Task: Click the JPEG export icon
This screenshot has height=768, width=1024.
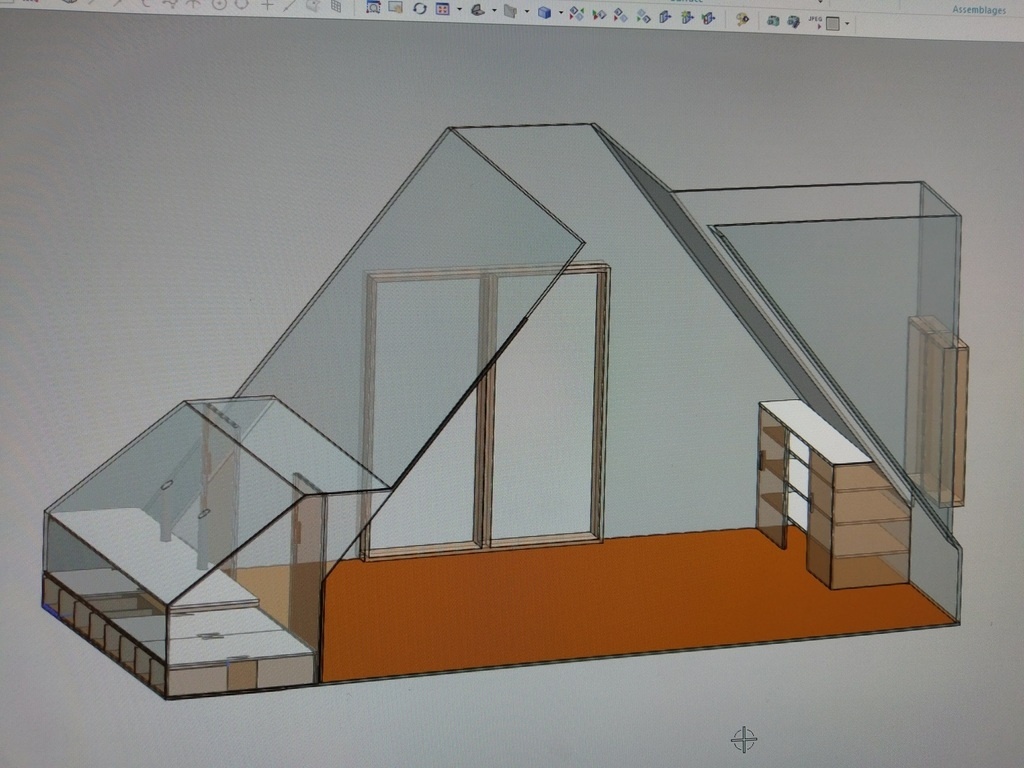Action: (x=815, y=22)
